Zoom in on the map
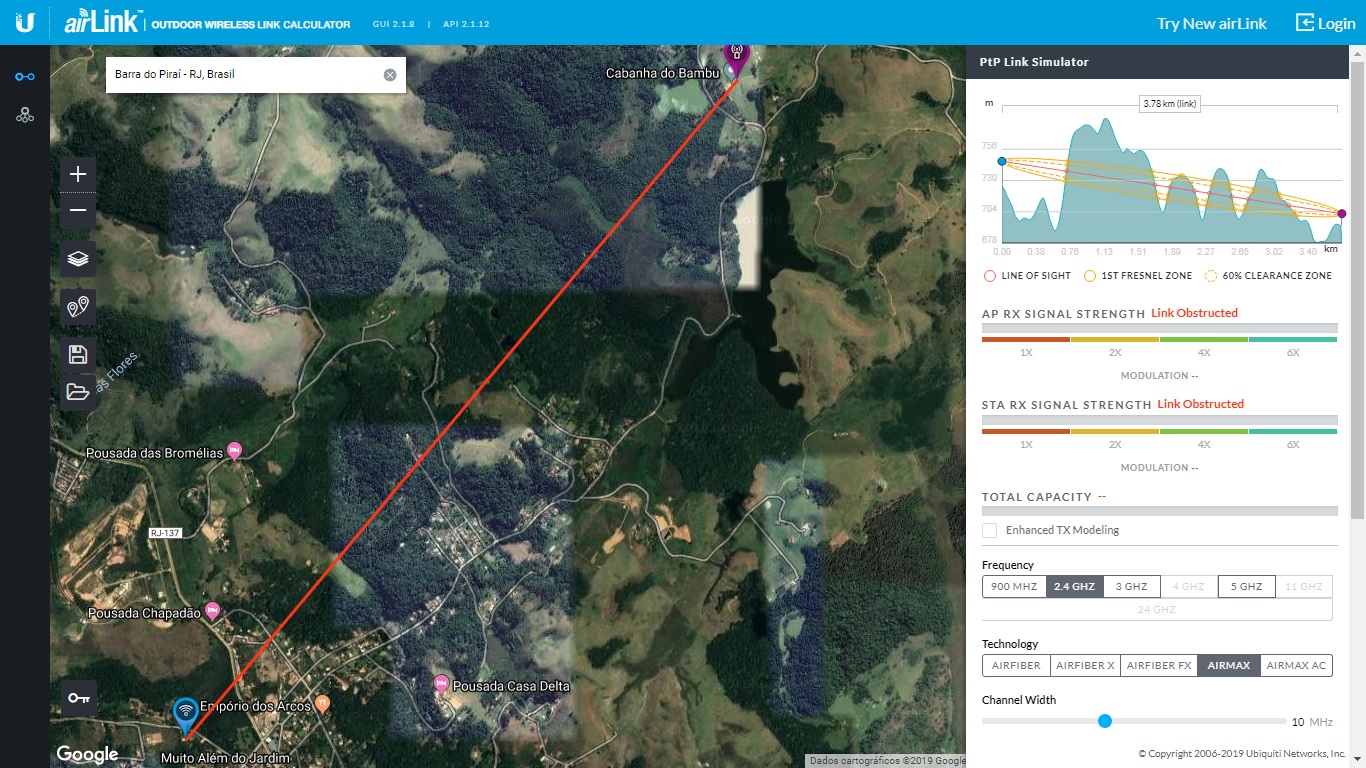The width and height of the screenshot is (1366, 768). [78, 174]
